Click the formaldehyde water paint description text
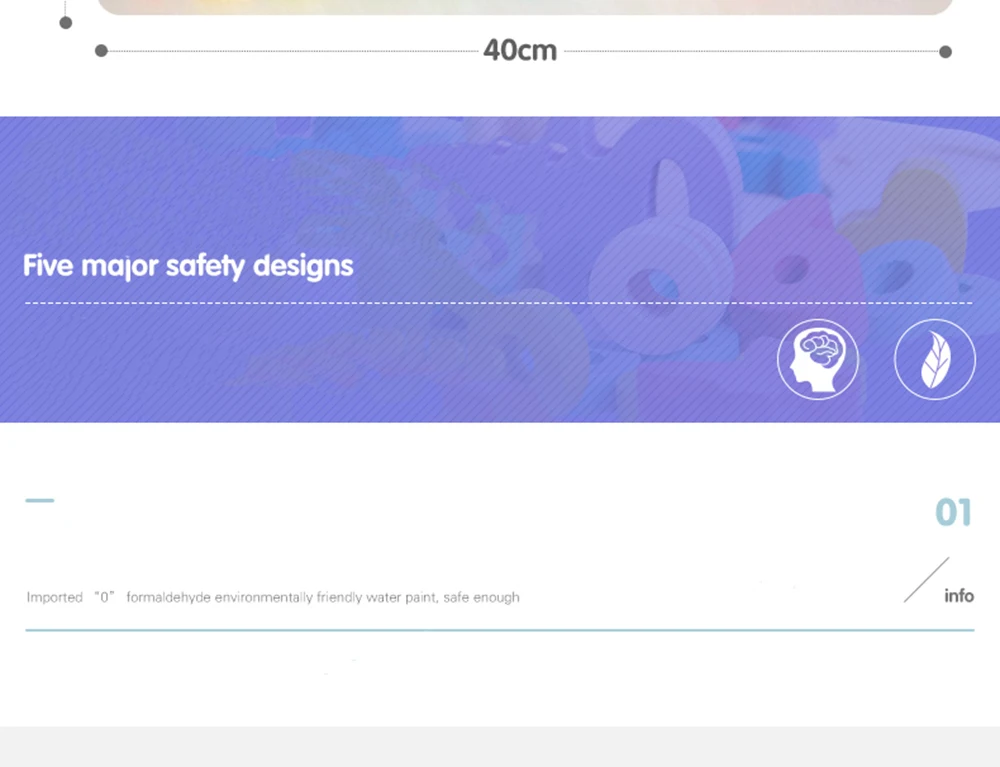This screenshot has width=1000, height=767. click(273, 597)
